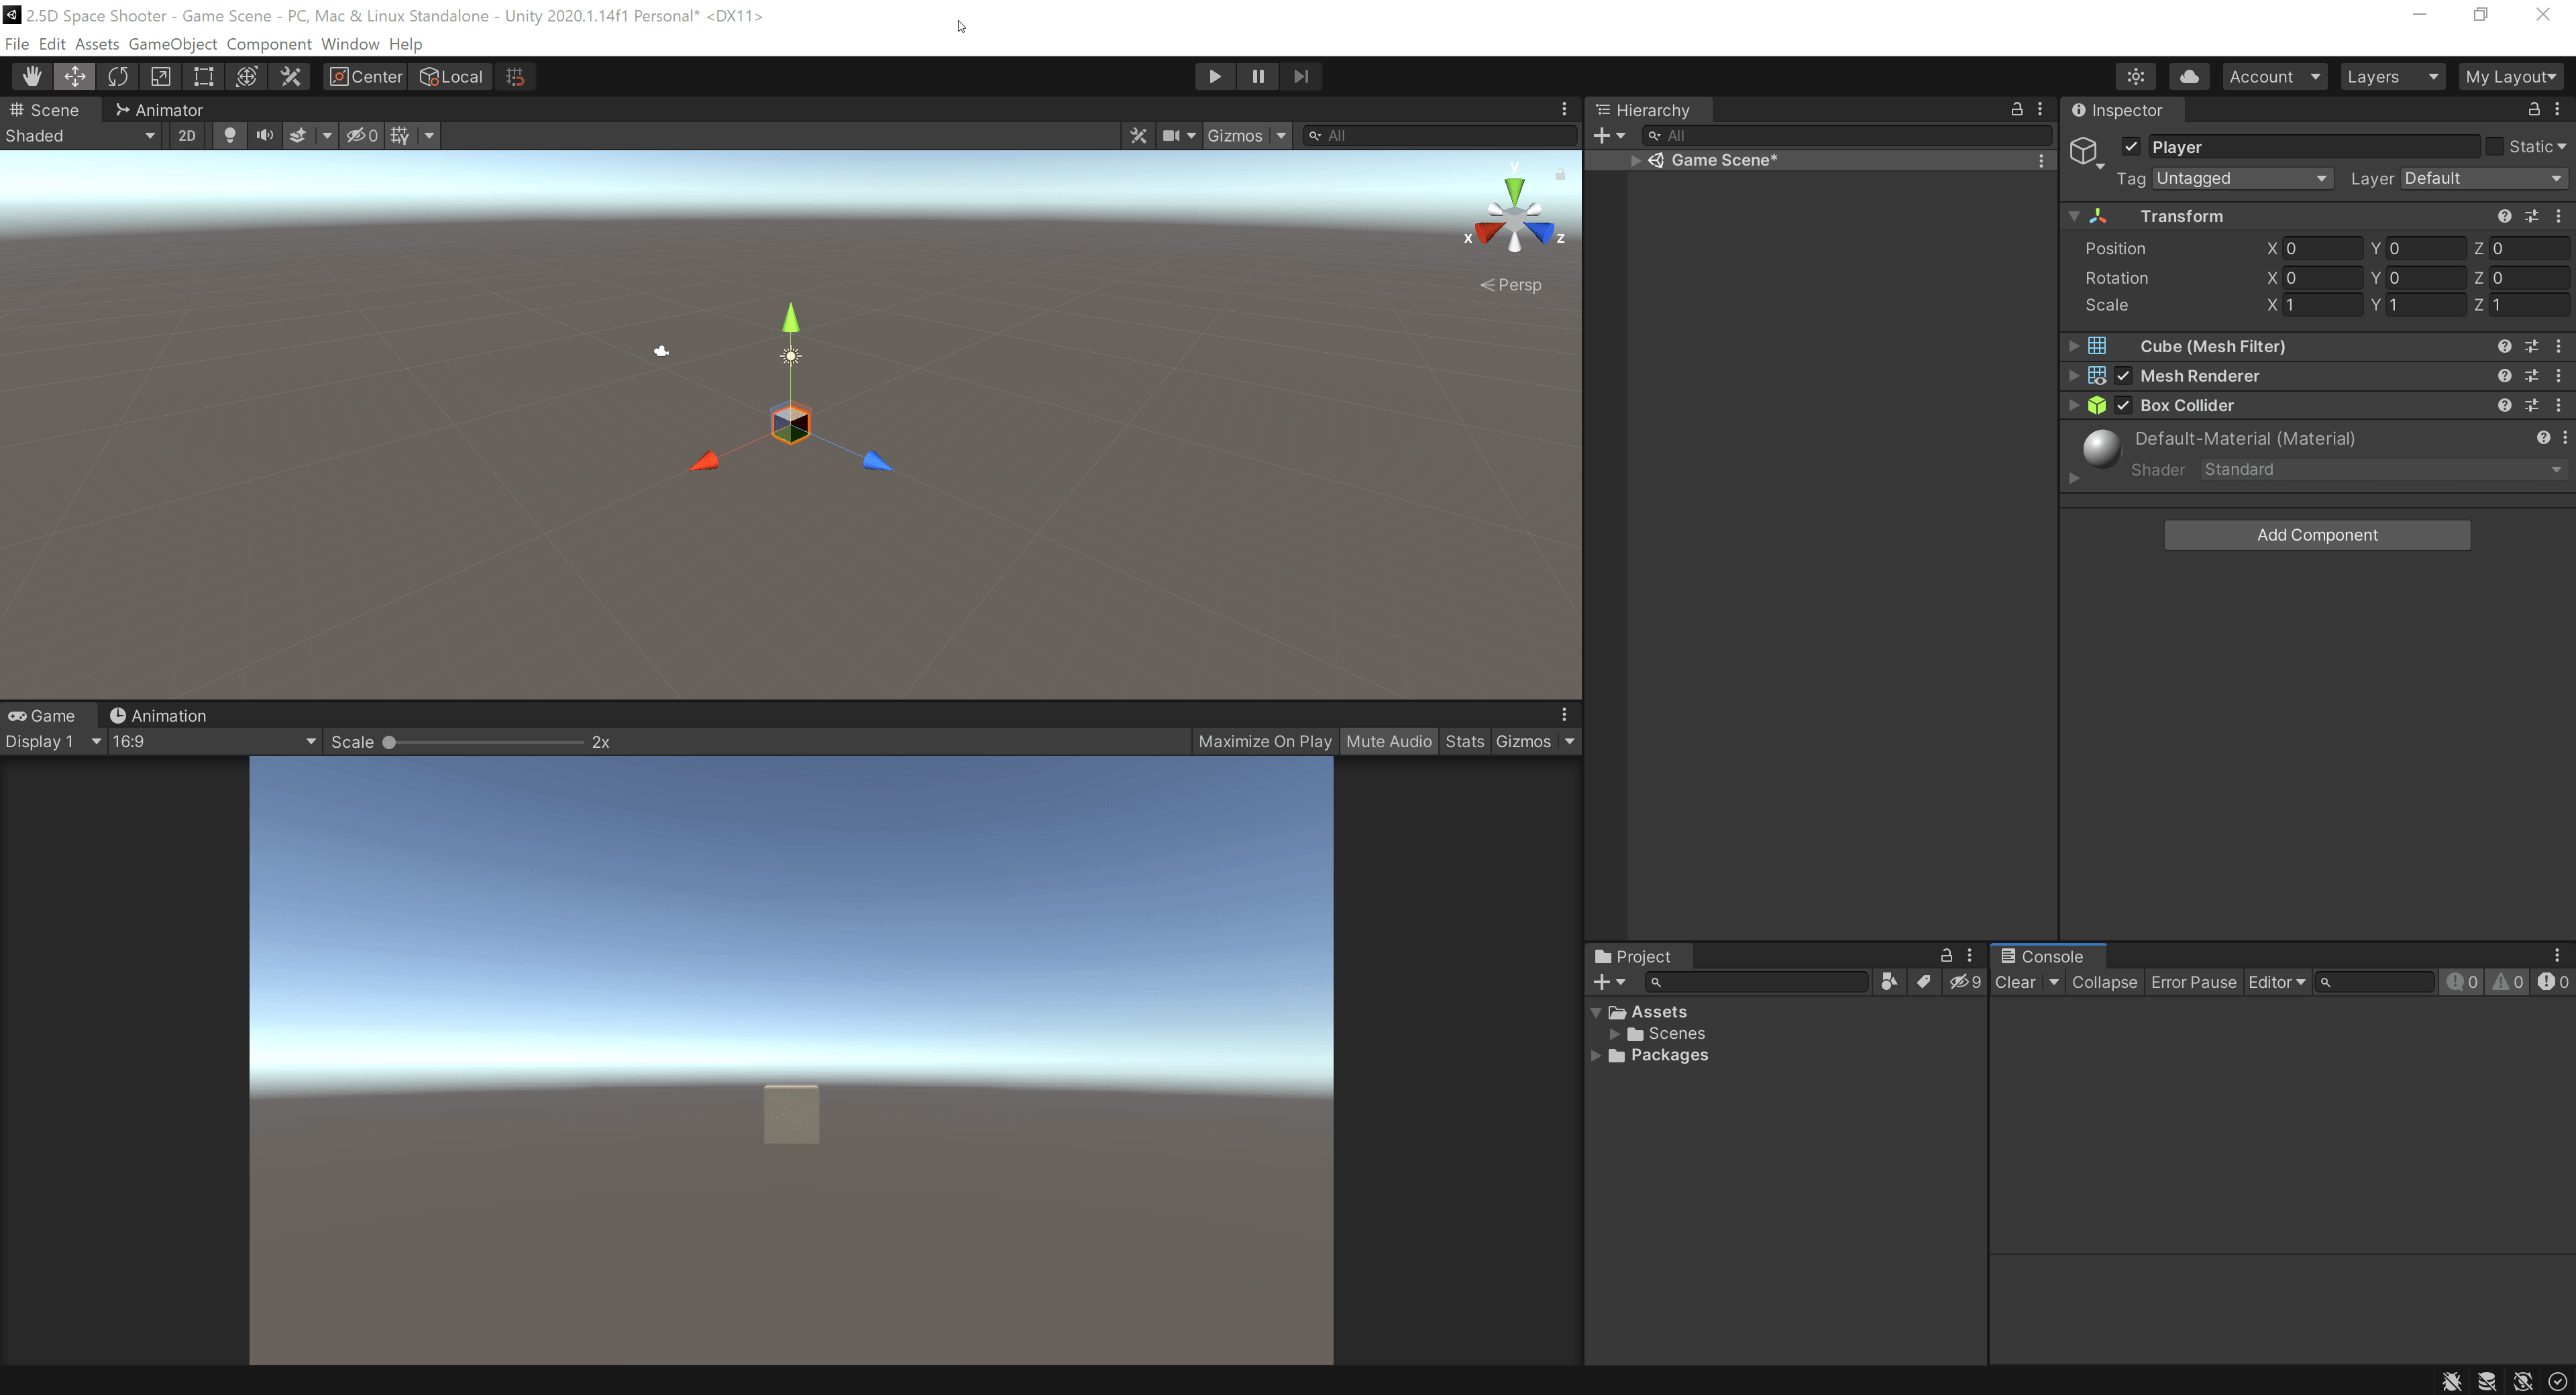Enable 2D scene view mode
2576x1395 pixels.
pyautogui.click(x=186, y=135)
